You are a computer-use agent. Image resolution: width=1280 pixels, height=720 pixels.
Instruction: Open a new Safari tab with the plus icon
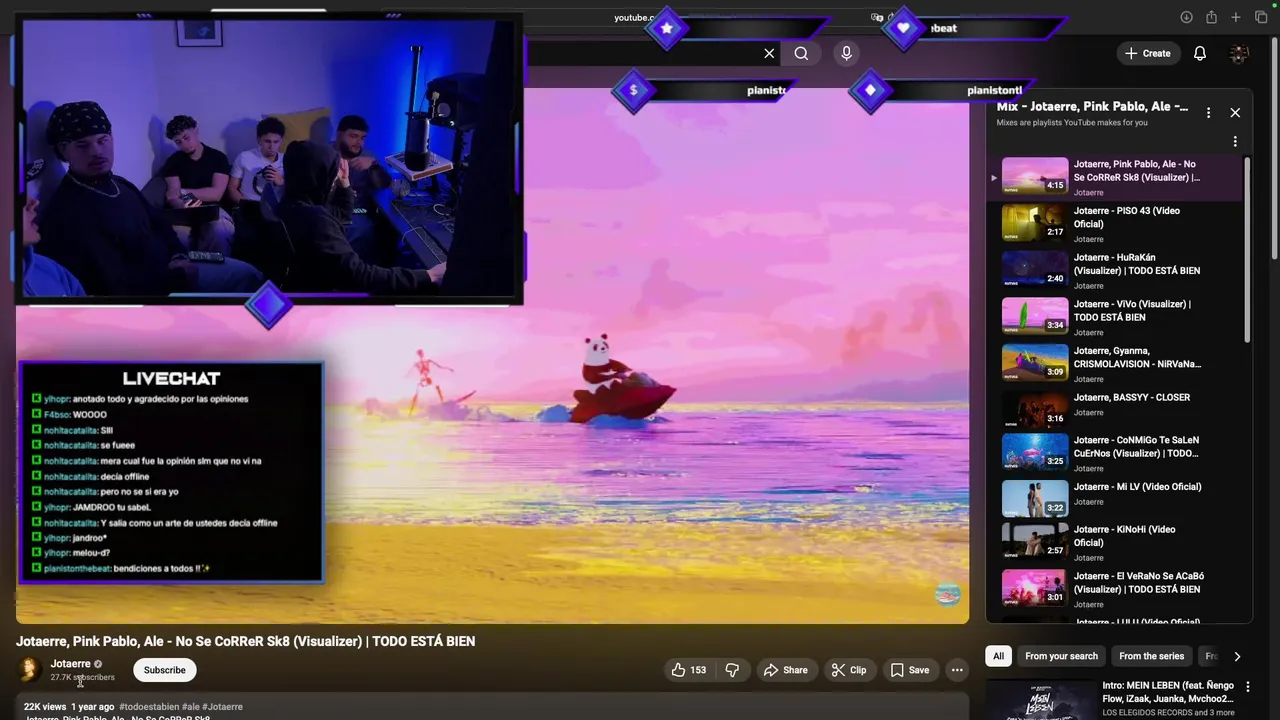pyautogui.click(x=1236, y=17)
